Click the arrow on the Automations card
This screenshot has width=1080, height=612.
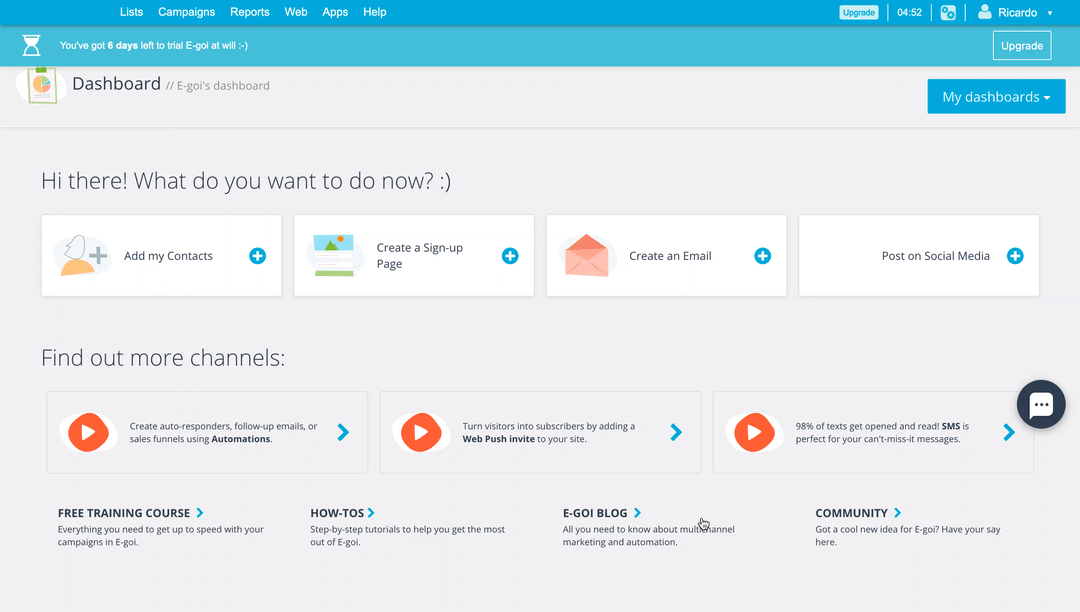(x=343, y=432)
